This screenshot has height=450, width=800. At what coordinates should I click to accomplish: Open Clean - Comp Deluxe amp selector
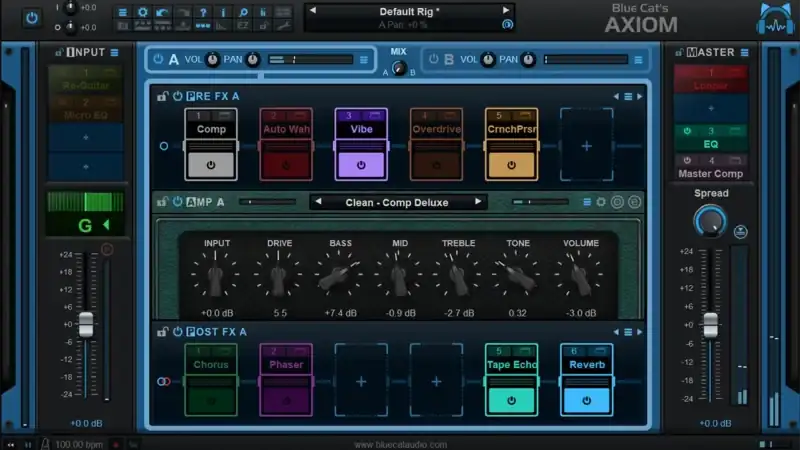tap(397, 203)
